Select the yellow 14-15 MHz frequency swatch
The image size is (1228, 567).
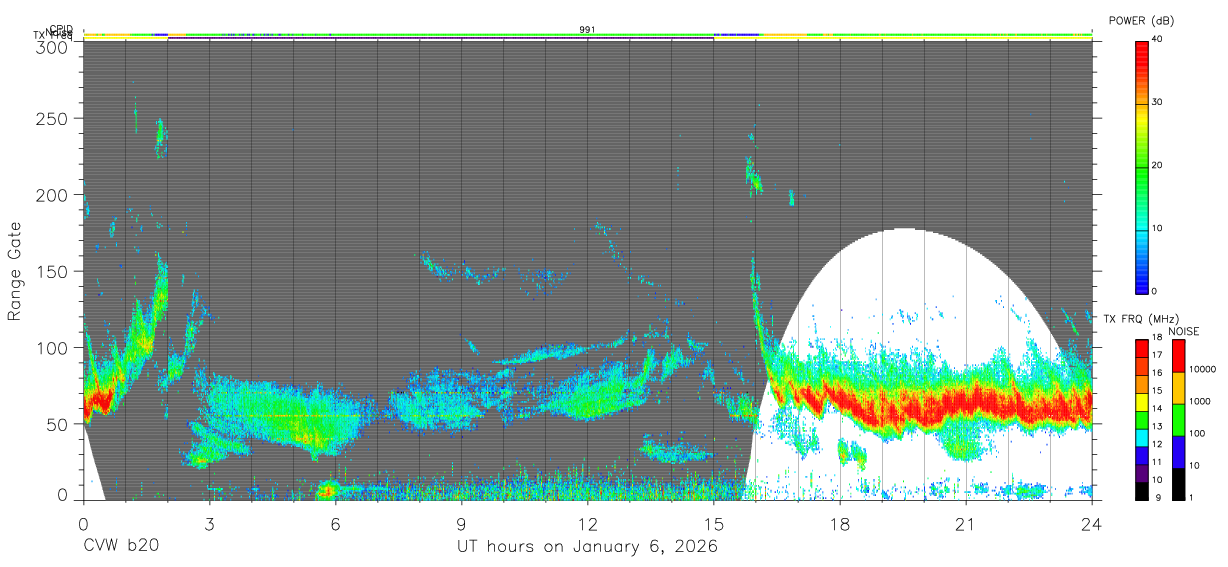(x=1141, y=402)
